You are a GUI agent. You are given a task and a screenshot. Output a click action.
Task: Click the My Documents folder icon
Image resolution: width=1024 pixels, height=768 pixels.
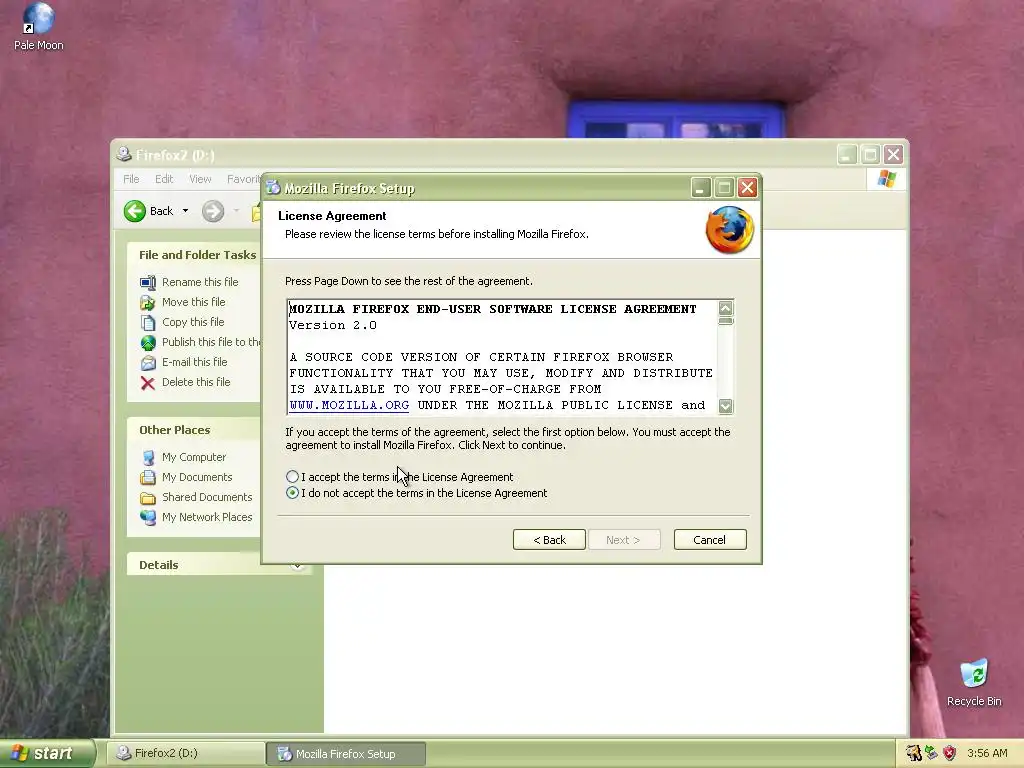148,477
